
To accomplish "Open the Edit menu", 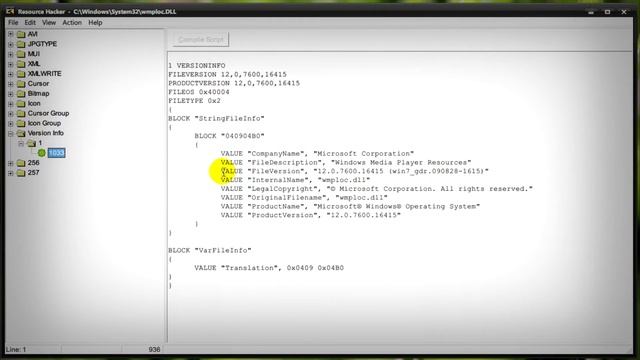I will tap(30, 23).
